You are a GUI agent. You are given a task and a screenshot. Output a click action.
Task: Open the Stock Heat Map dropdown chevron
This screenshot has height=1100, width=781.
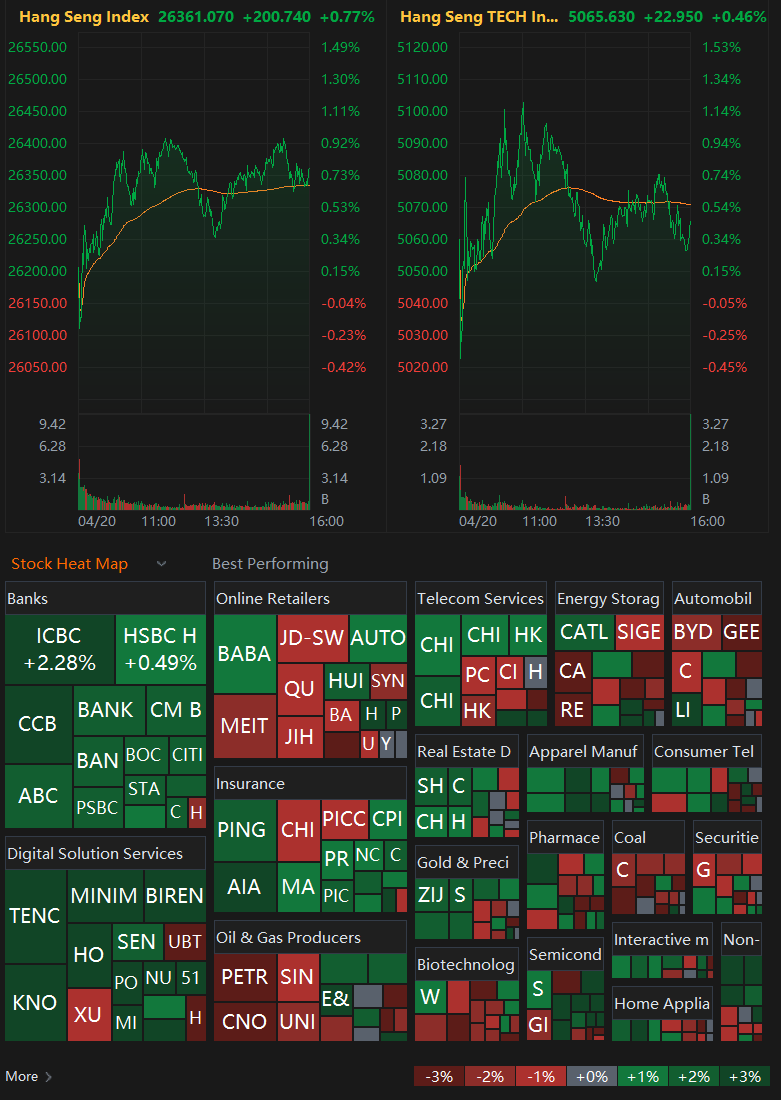pyautogui.click(x=161, y=564)
